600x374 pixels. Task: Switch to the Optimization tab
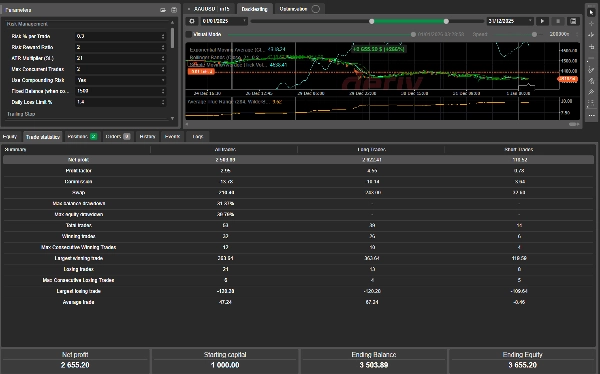(x=299, y=9)
